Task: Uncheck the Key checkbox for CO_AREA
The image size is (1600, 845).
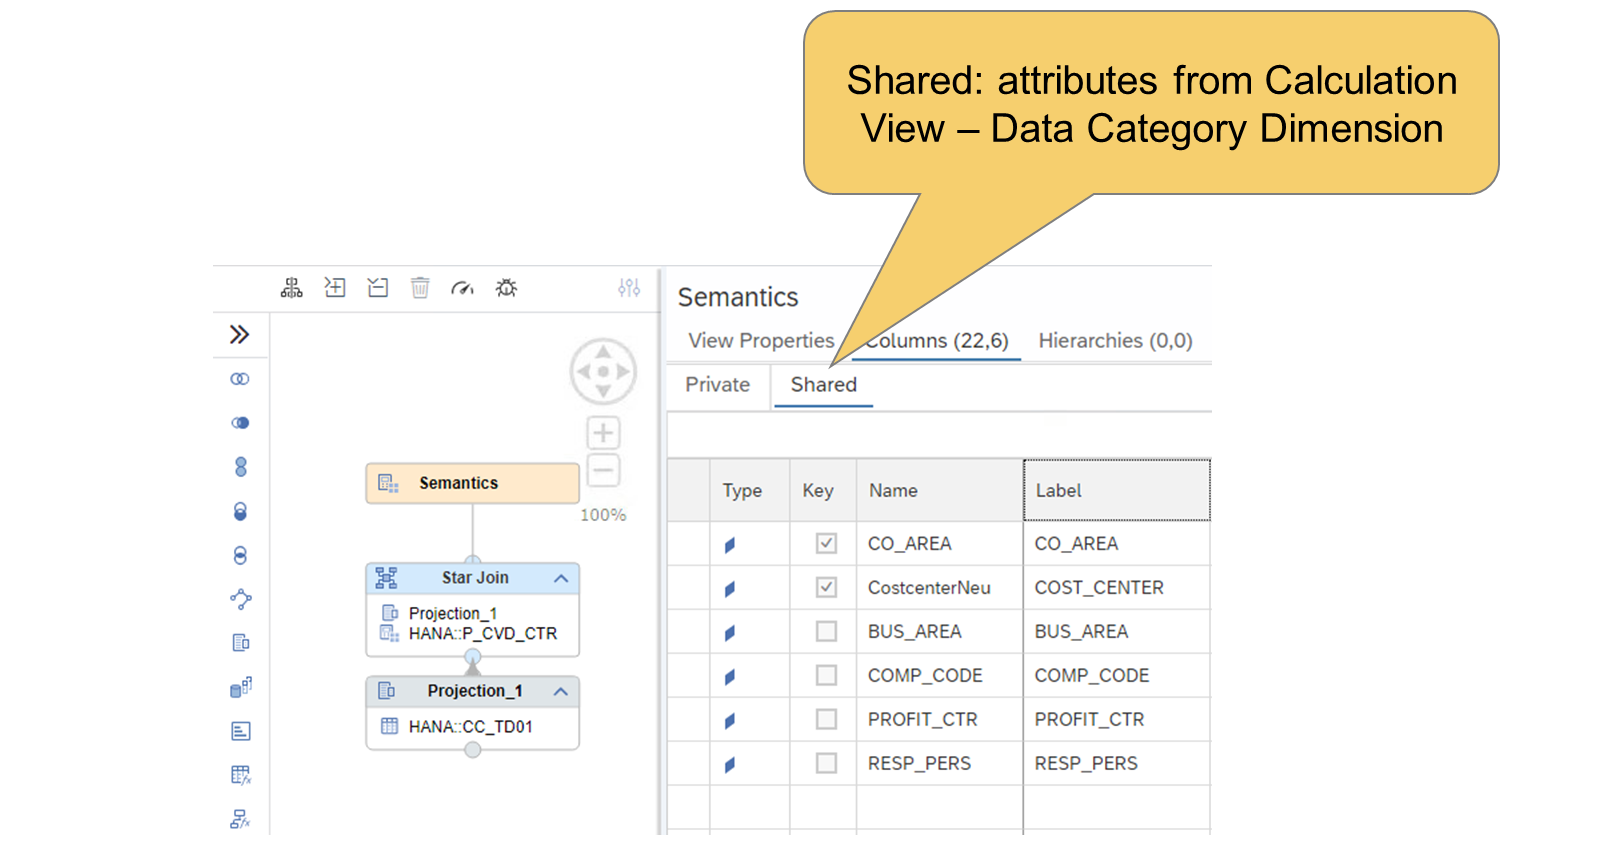Action: tap(826, 543)
